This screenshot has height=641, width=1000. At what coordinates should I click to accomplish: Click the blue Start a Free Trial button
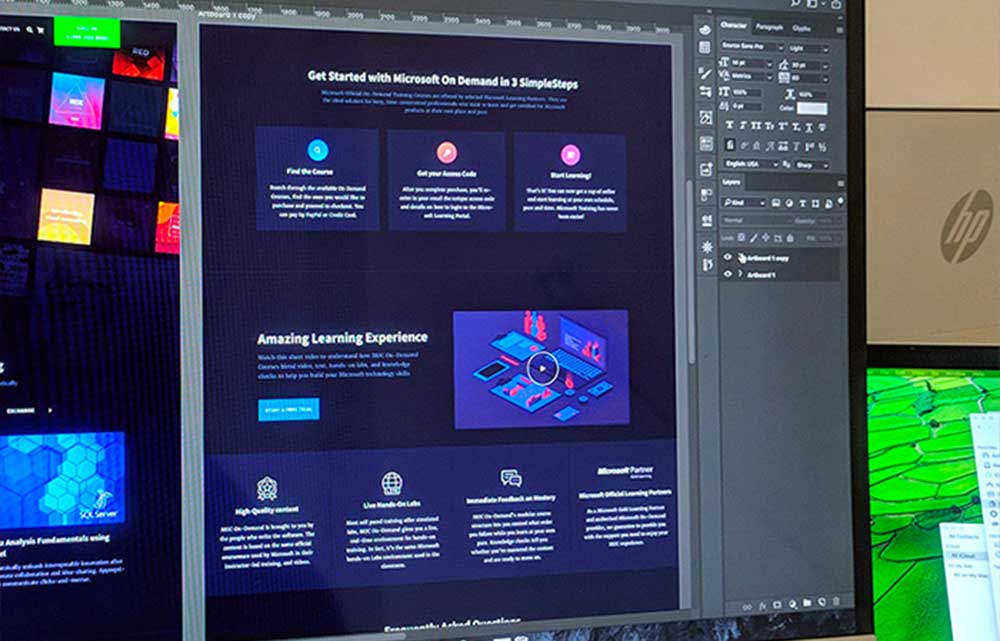pyautogui.click(x=289, y=409)
